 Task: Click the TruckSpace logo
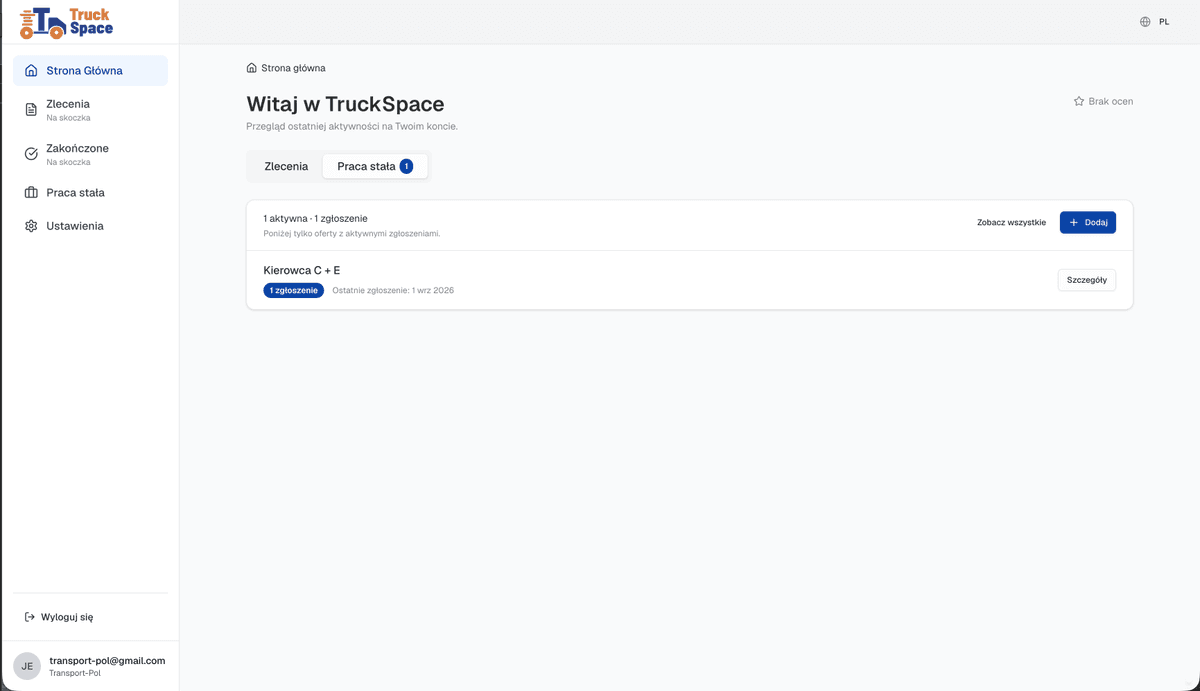coord(67,22)
